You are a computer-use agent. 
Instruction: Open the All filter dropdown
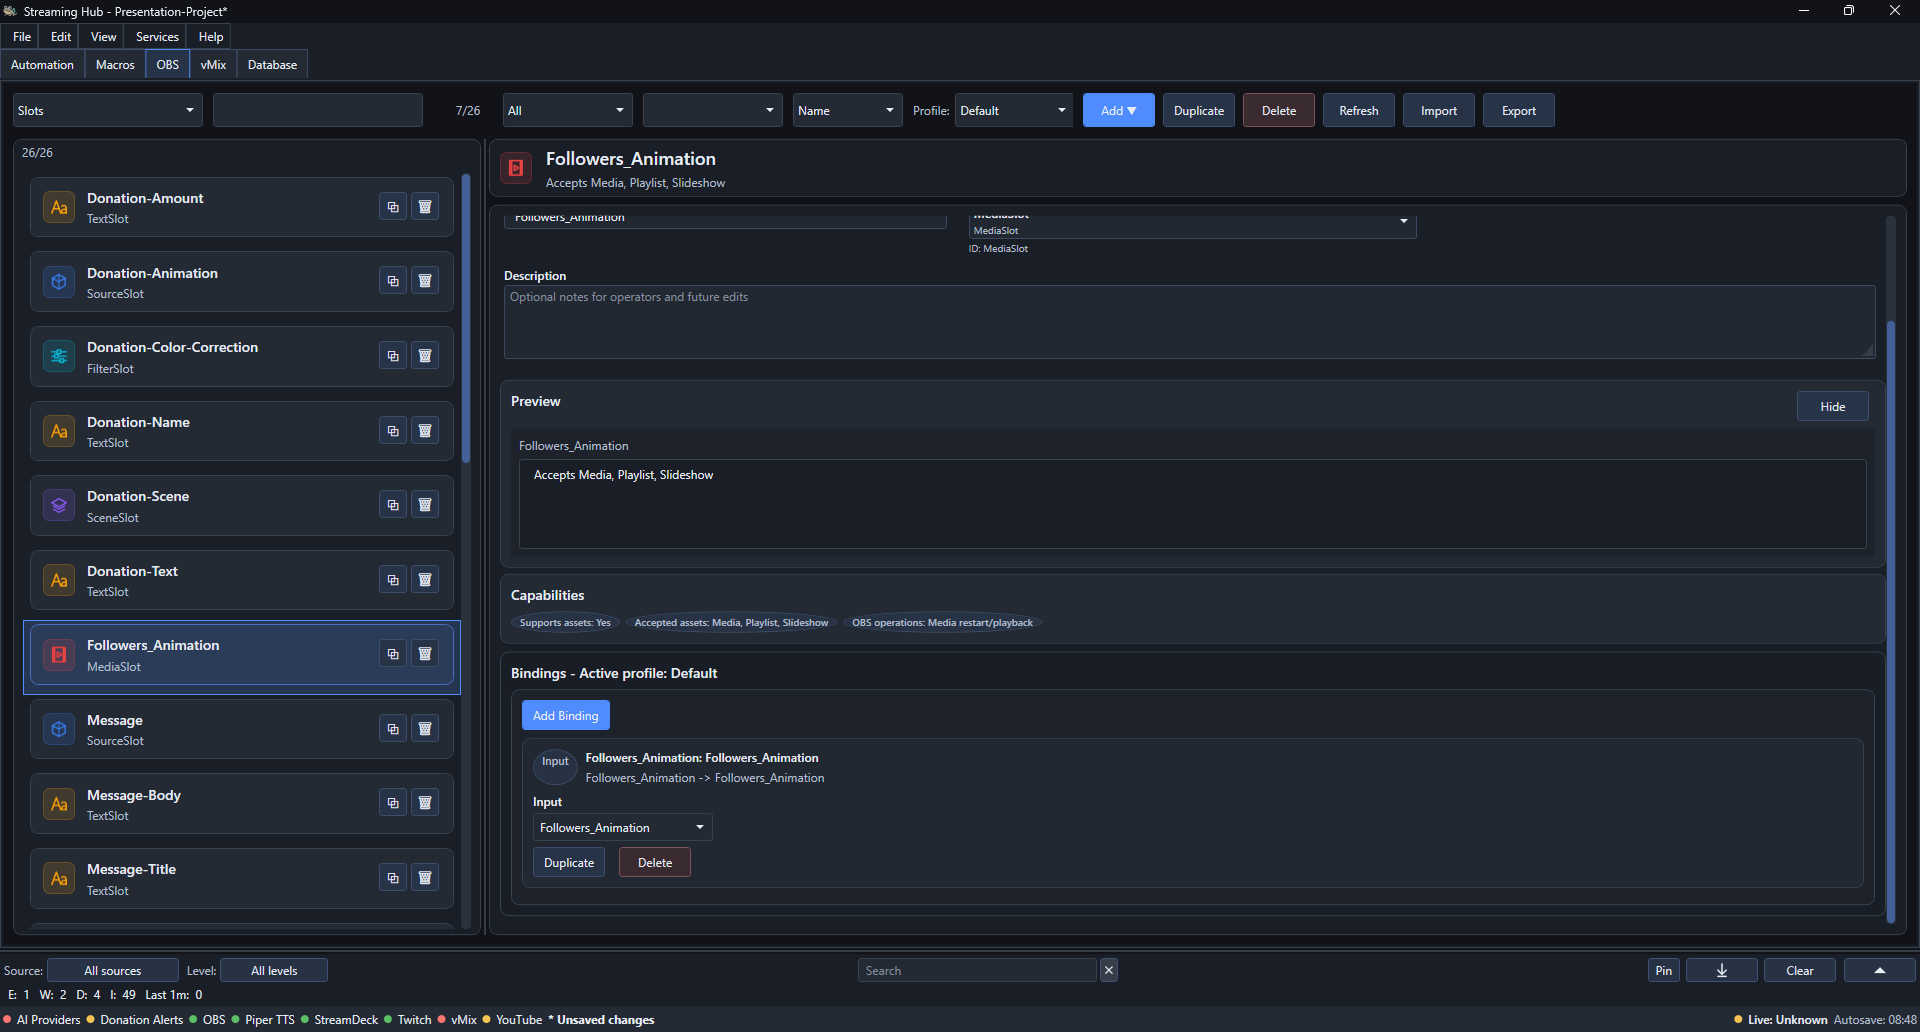pos(568,110)
